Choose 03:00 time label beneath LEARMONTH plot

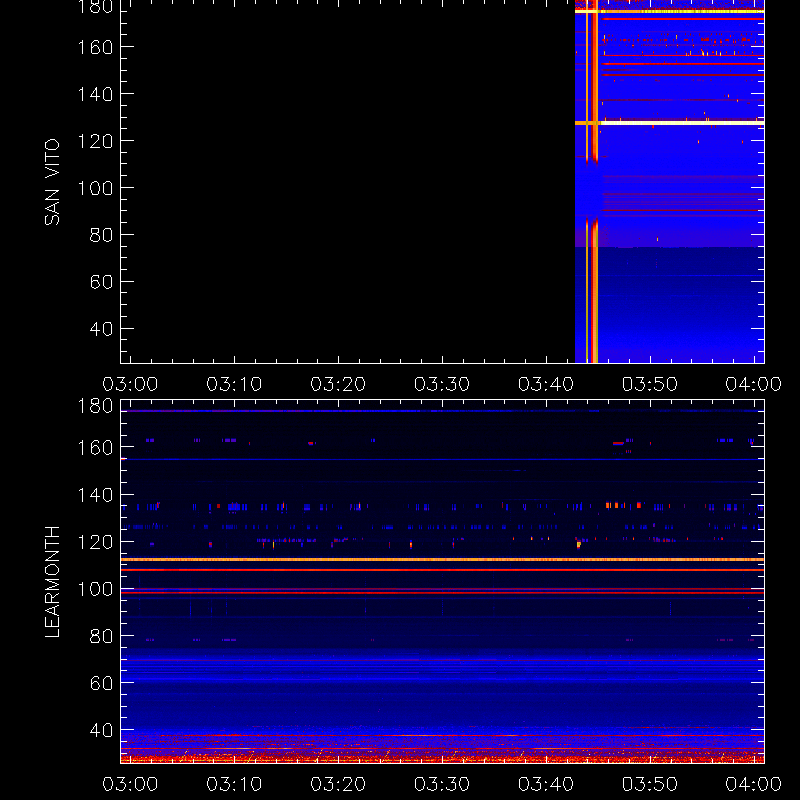pos(130,784)
